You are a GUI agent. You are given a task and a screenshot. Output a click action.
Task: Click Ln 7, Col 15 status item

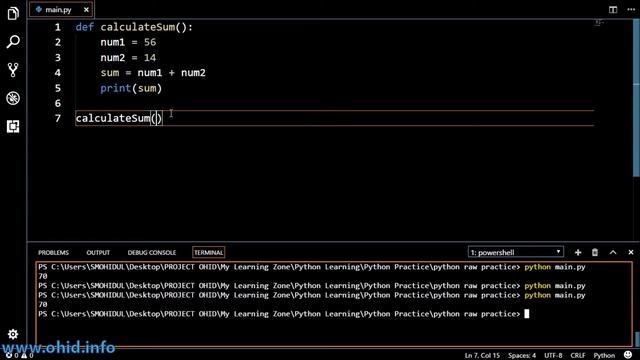(482, 356)
